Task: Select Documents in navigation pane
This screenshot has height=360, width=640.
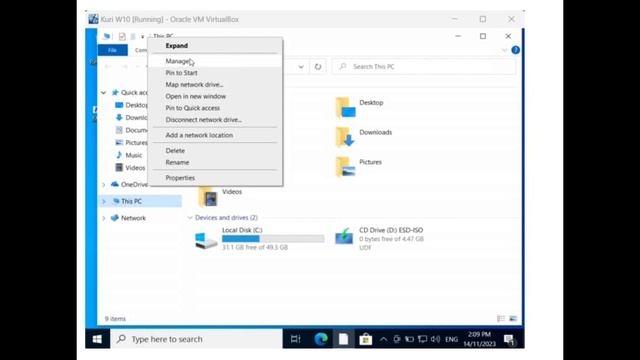Action: click(x=132, y=130)
